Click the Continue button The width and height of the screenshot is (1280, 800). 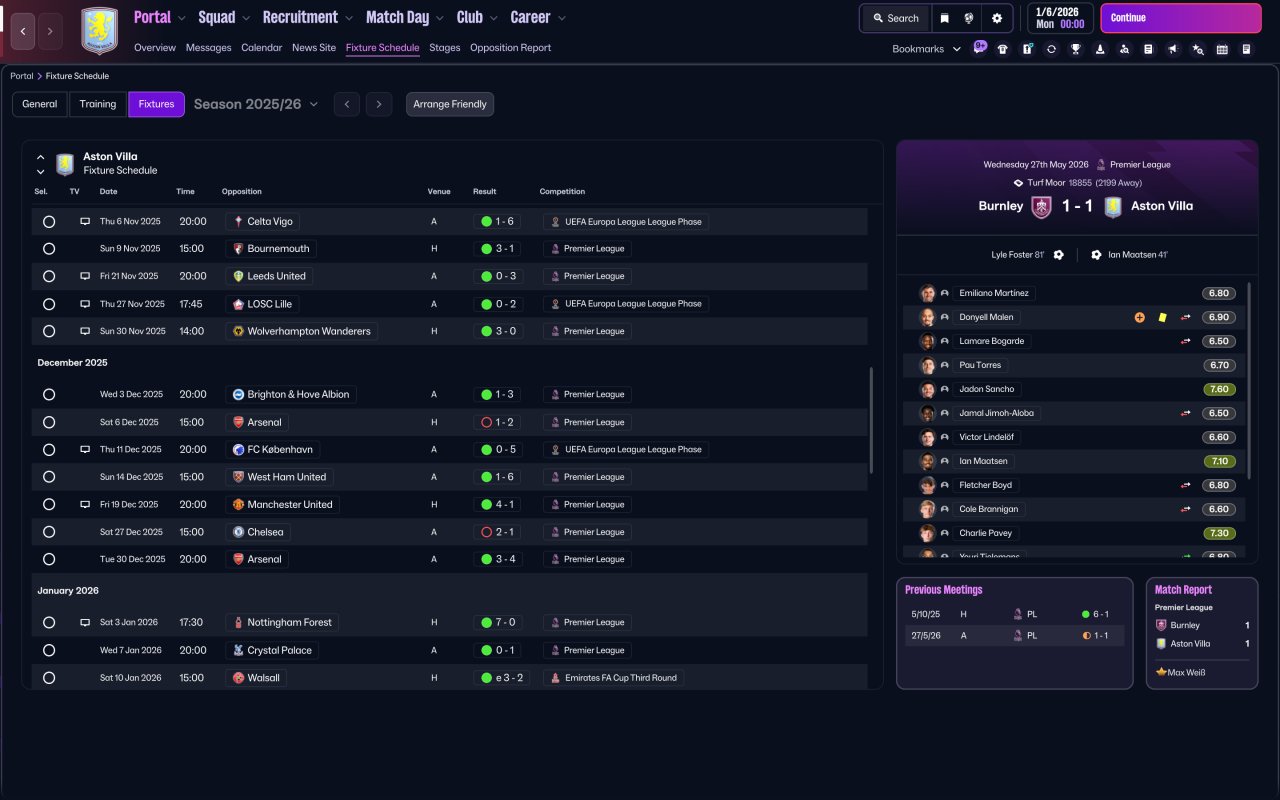pyautogui.click(x=1181, y=18)
